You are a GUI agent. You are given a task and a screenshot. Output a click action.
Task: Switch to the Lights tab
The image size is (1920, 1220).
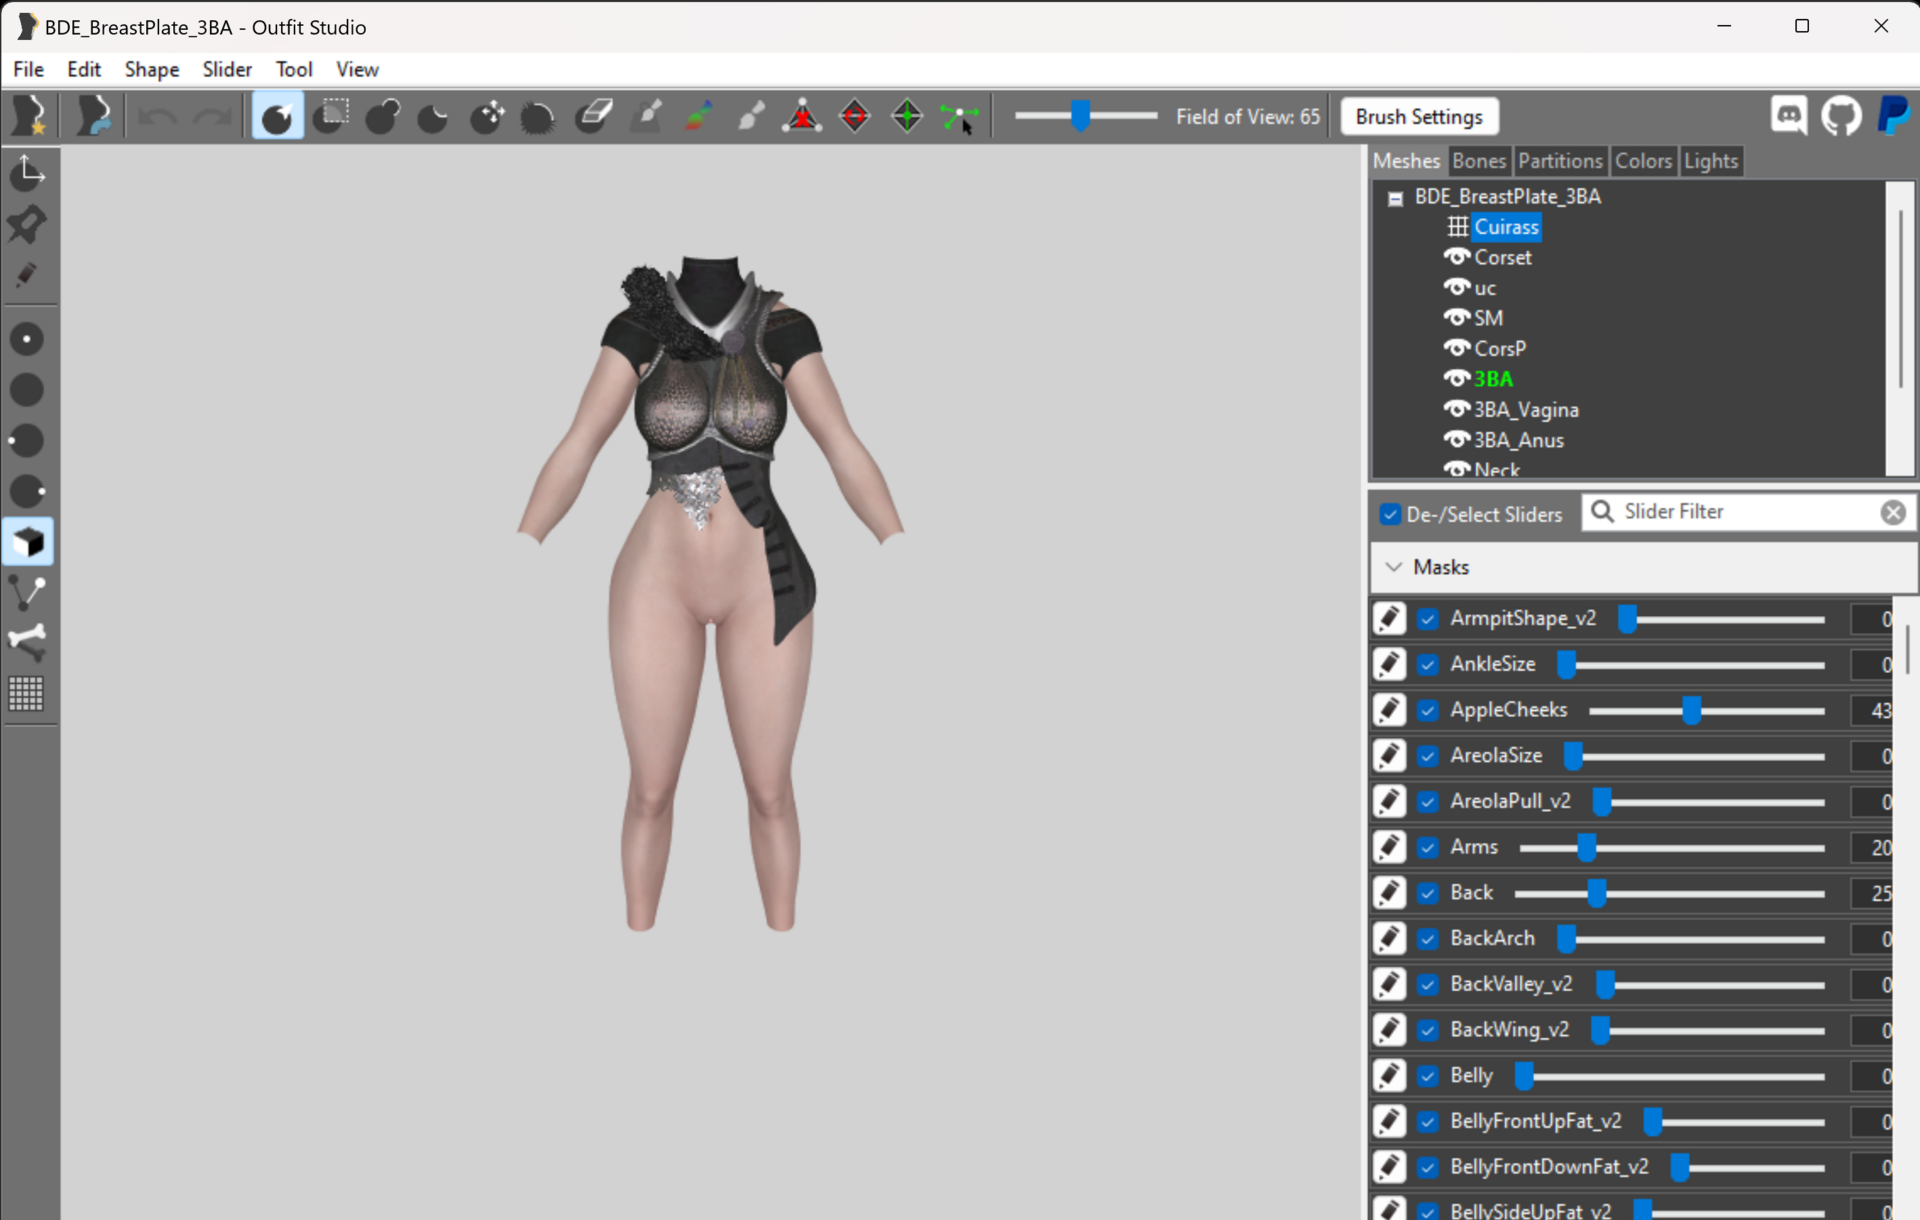point(1711,161)
